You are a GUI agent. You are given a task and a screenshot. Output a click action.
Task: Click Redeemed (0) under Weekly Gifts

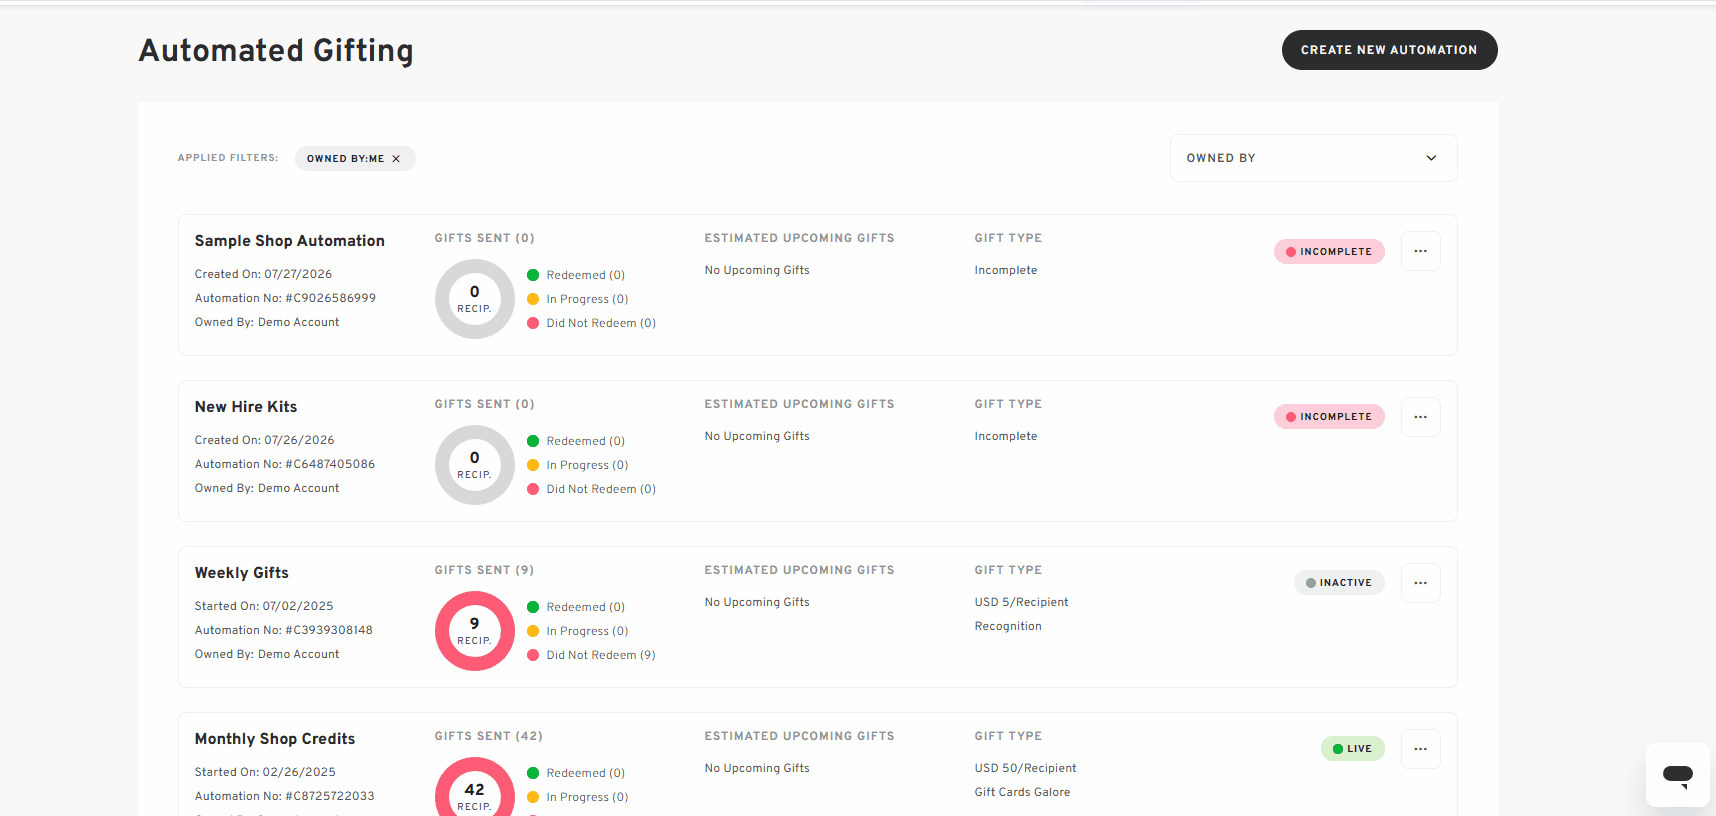pos(576,607)
